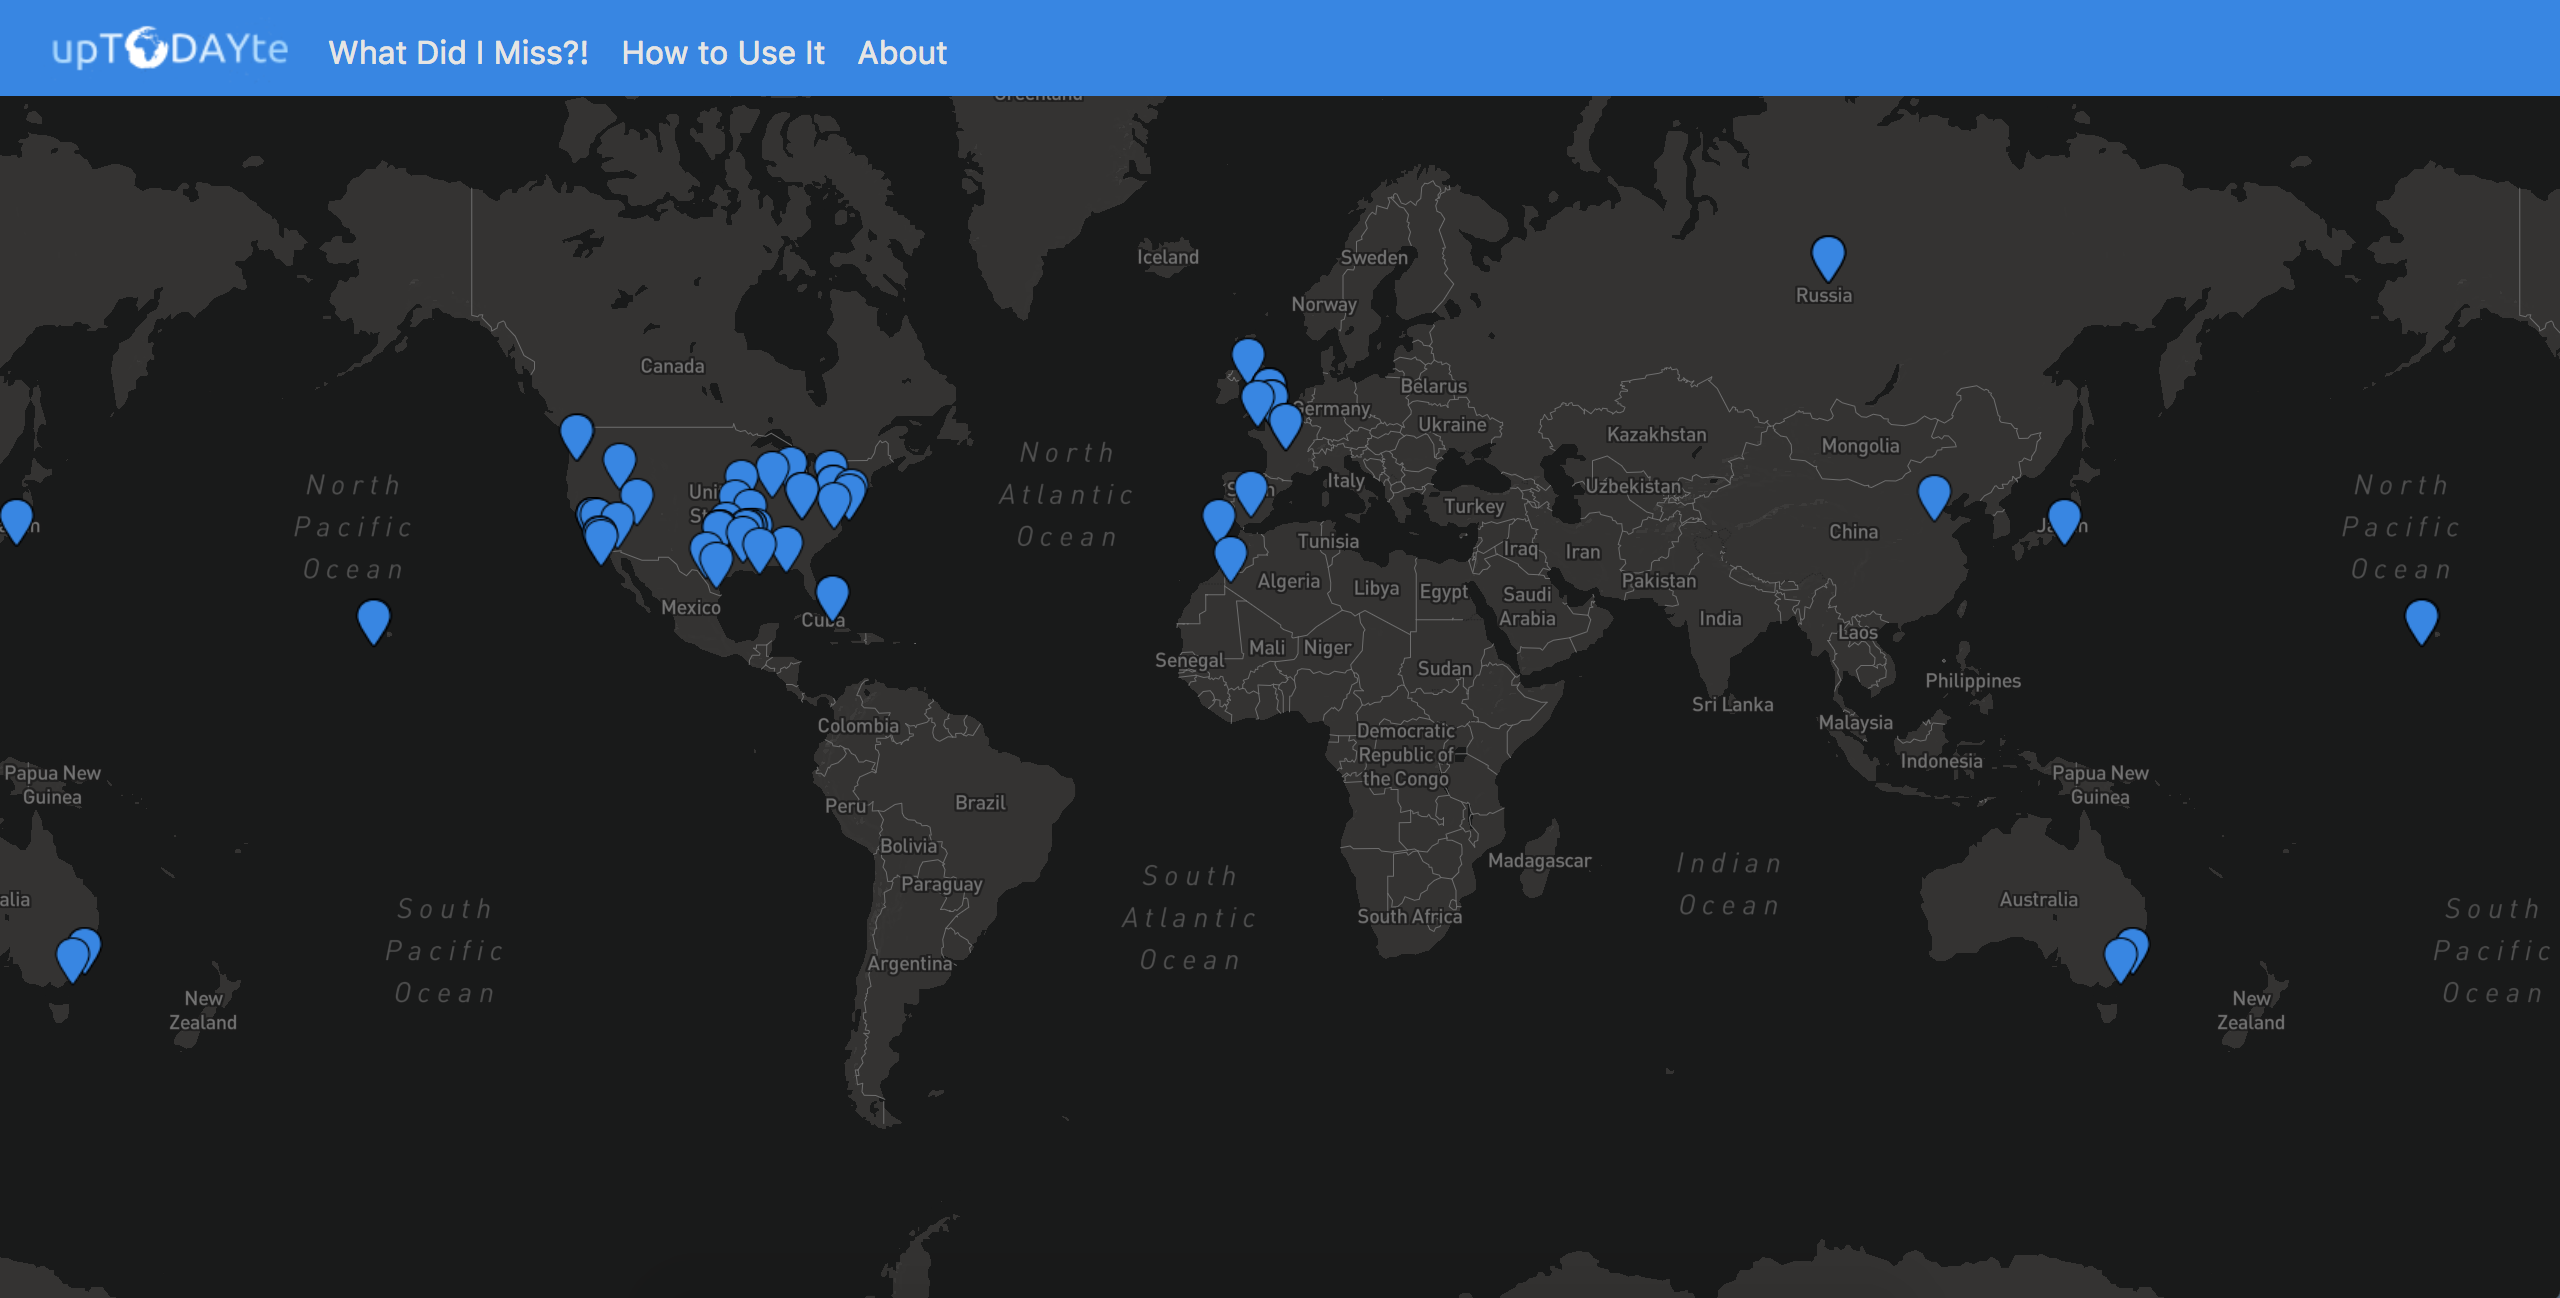Select the lone North Pacific Ocean marker near Hawaii
This screenshot has width=2560, height=1298.
[x=373, y=618]
